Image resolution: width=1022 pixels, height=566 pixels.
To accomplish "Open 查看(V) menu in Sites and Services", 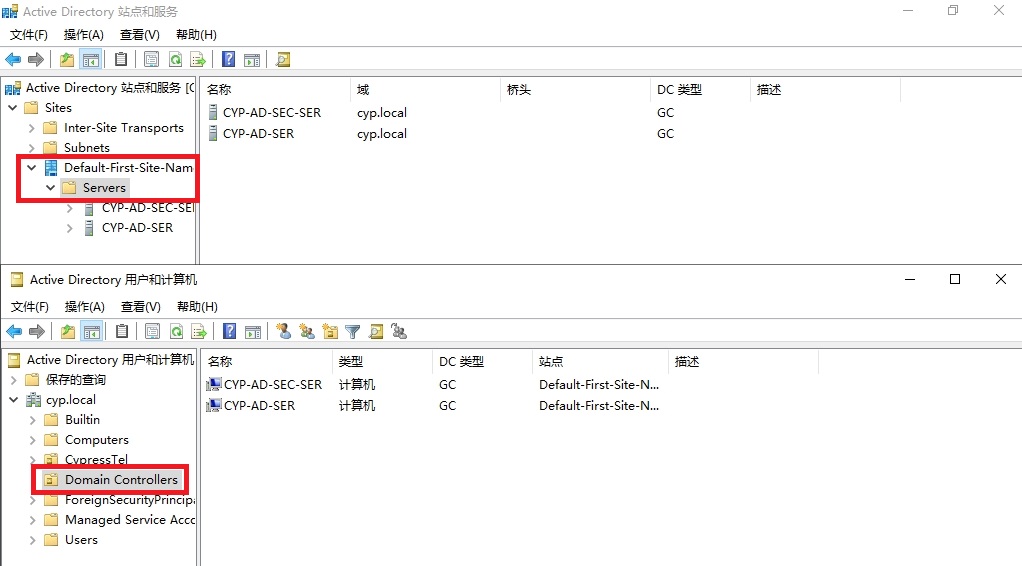I will click(140, 35).
